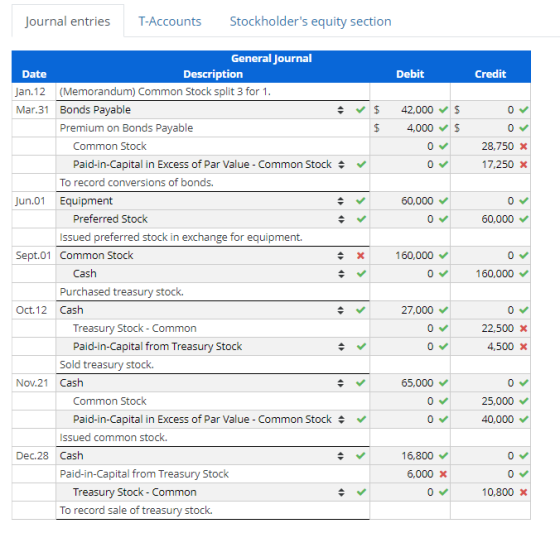Open the T-Accounts tab
Viewport: 560px width, 533px height.
[x=170, y=21]
